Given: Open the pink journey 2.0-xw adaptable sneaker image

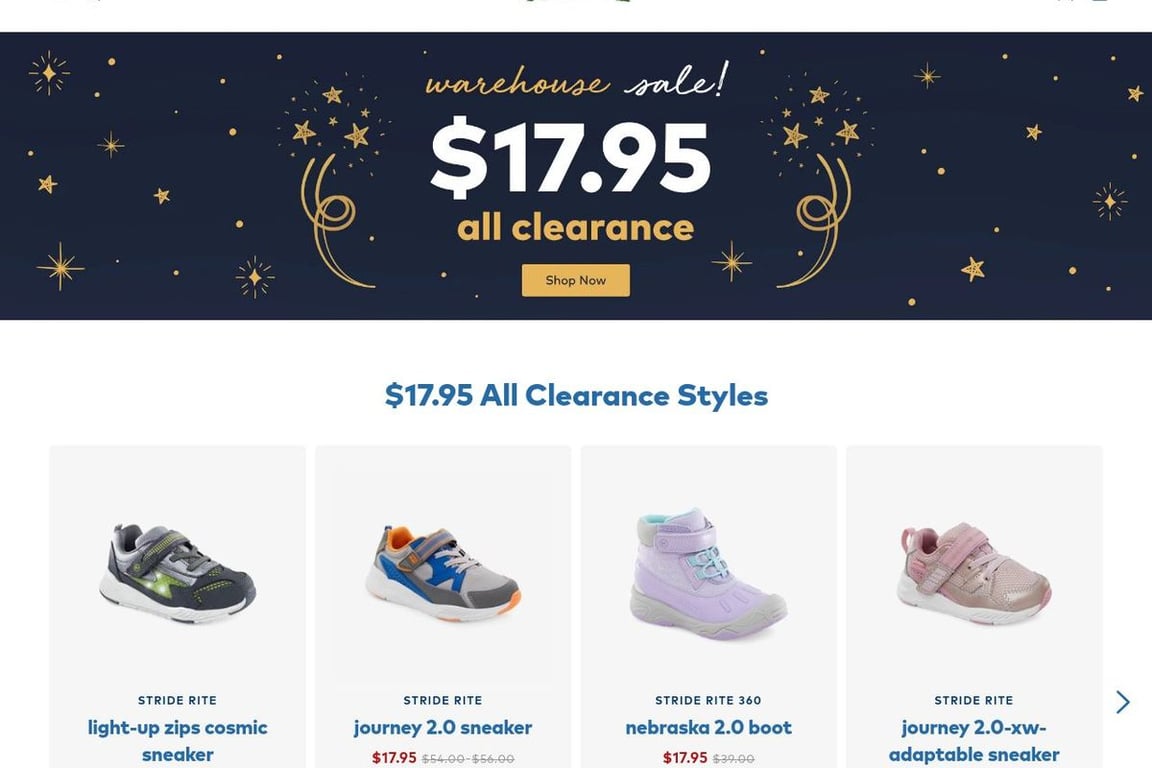Looking at the screenshot, I should [x=973, y=572].
